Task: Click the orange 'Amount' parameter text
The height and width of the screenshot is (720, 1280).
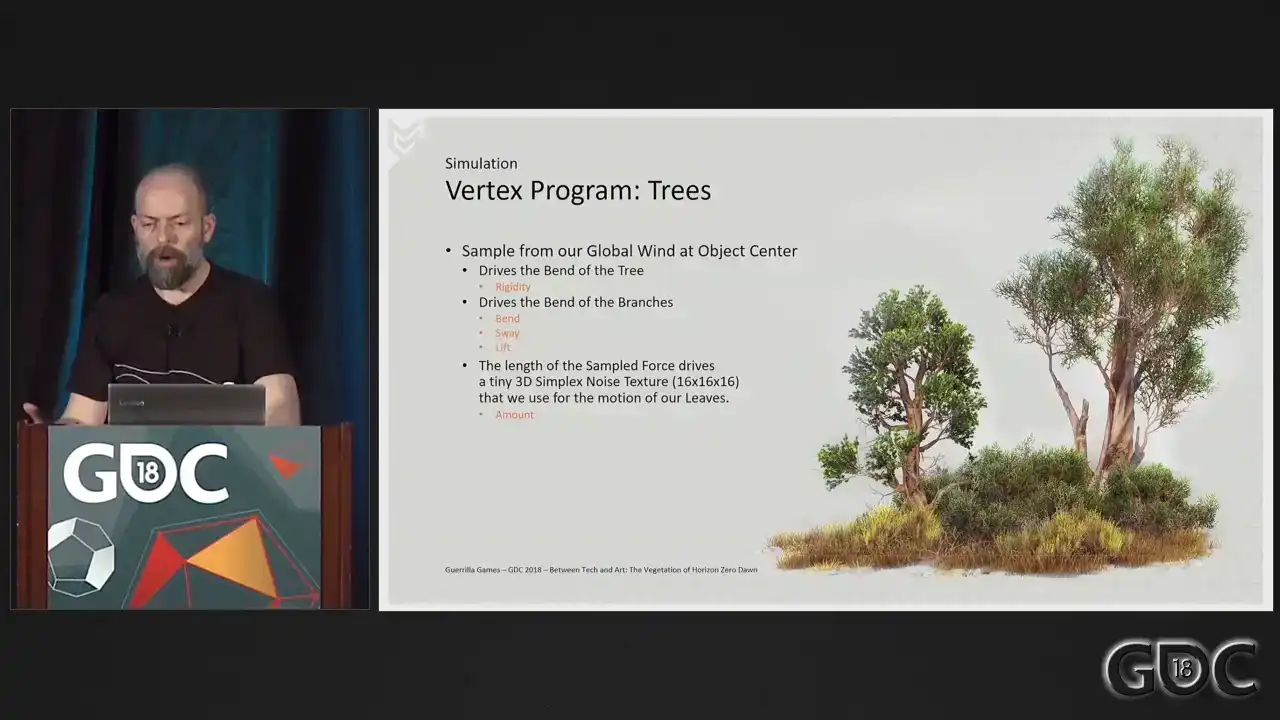Action: 514,414
